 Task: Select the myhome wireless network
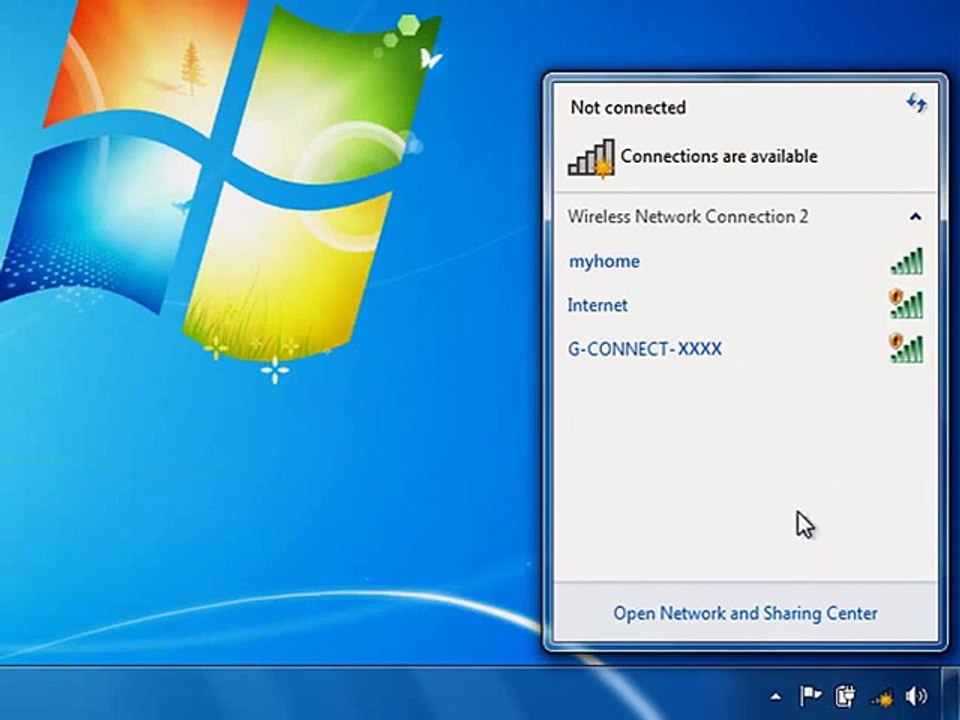pos(745,261)
